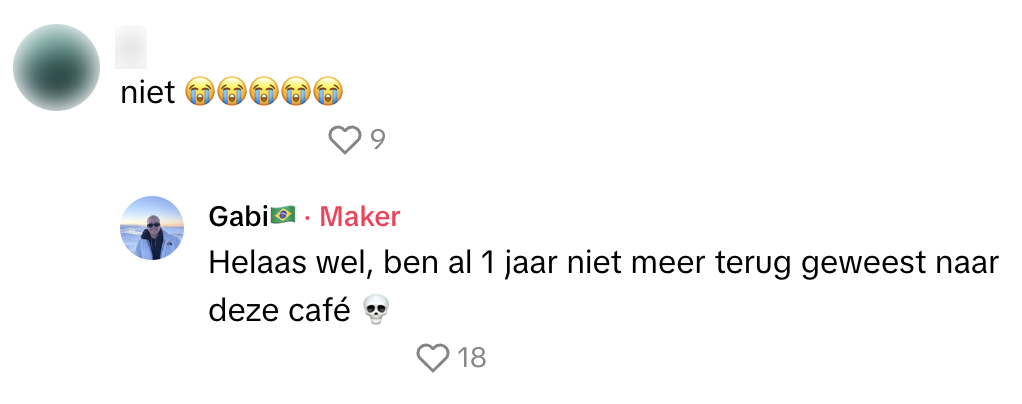Click the red Maker badge
This screenshot has height=404, width=1022.
[359, 216]
